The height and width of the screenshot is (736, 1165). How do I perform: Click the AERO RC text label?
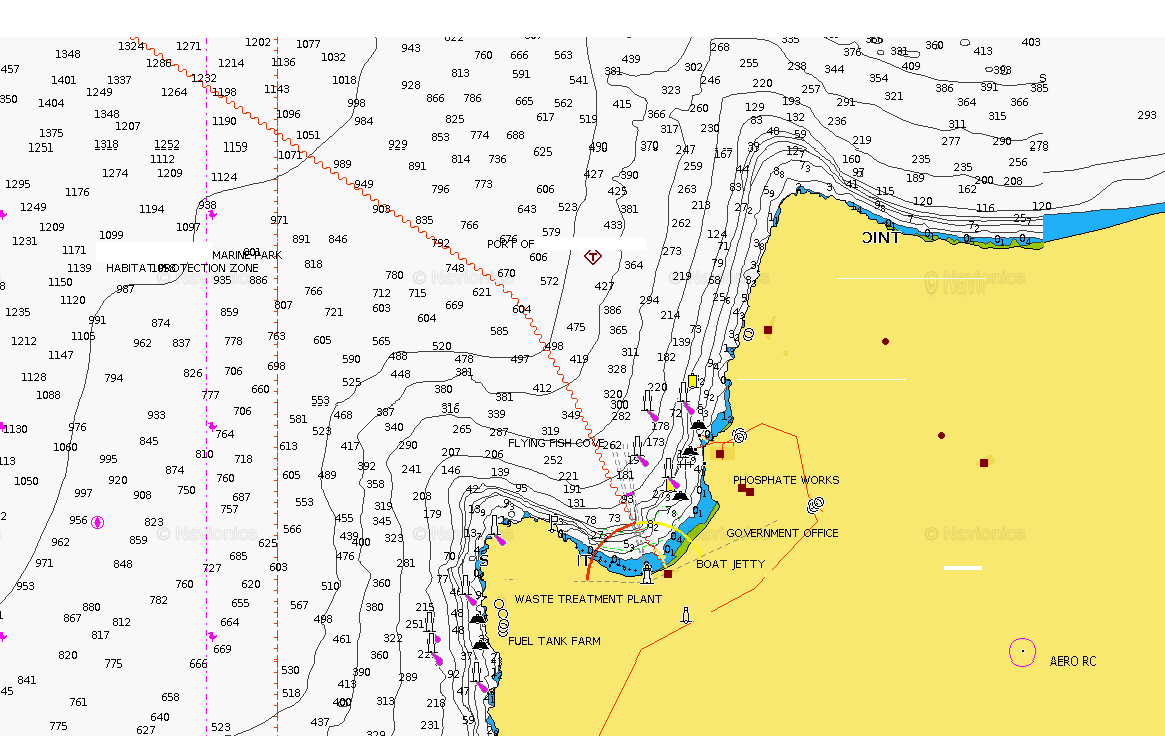[1073, 661]
